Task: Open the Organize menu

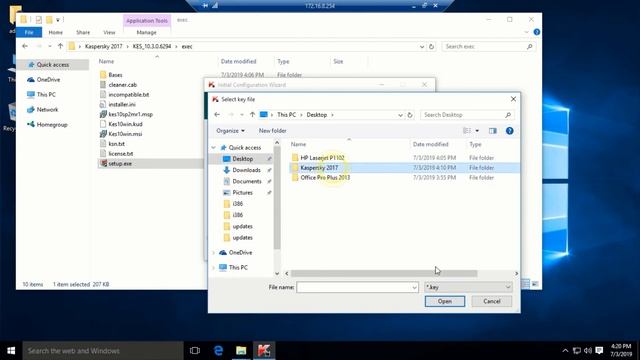Action: point(231,131)
